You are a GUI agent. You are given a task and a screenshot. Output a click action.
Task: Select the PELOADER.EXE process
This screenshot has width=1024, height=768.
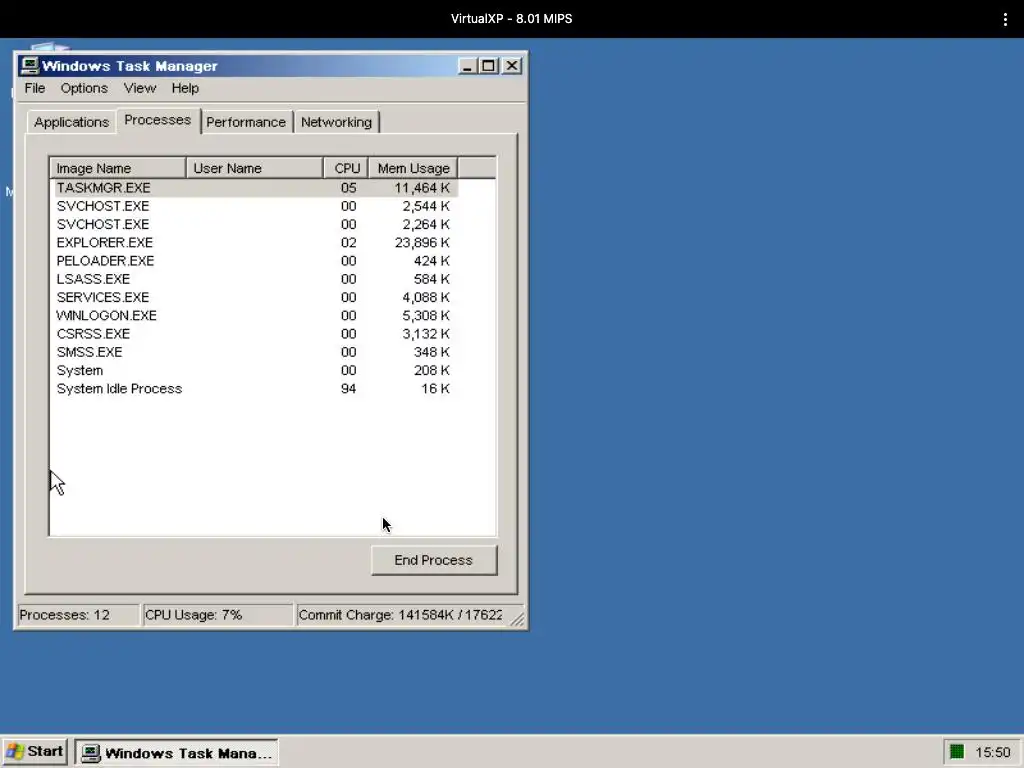(256, 261)
